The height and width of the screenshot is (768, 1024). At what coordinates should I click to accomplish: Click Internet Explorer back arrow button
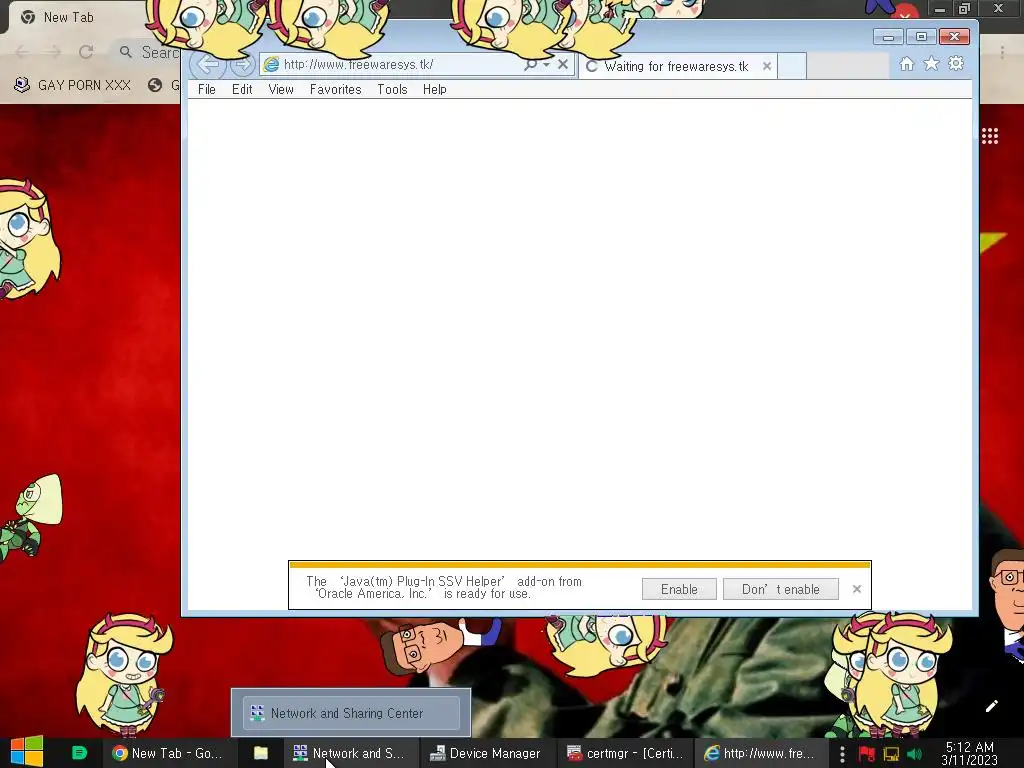(207, 64)
